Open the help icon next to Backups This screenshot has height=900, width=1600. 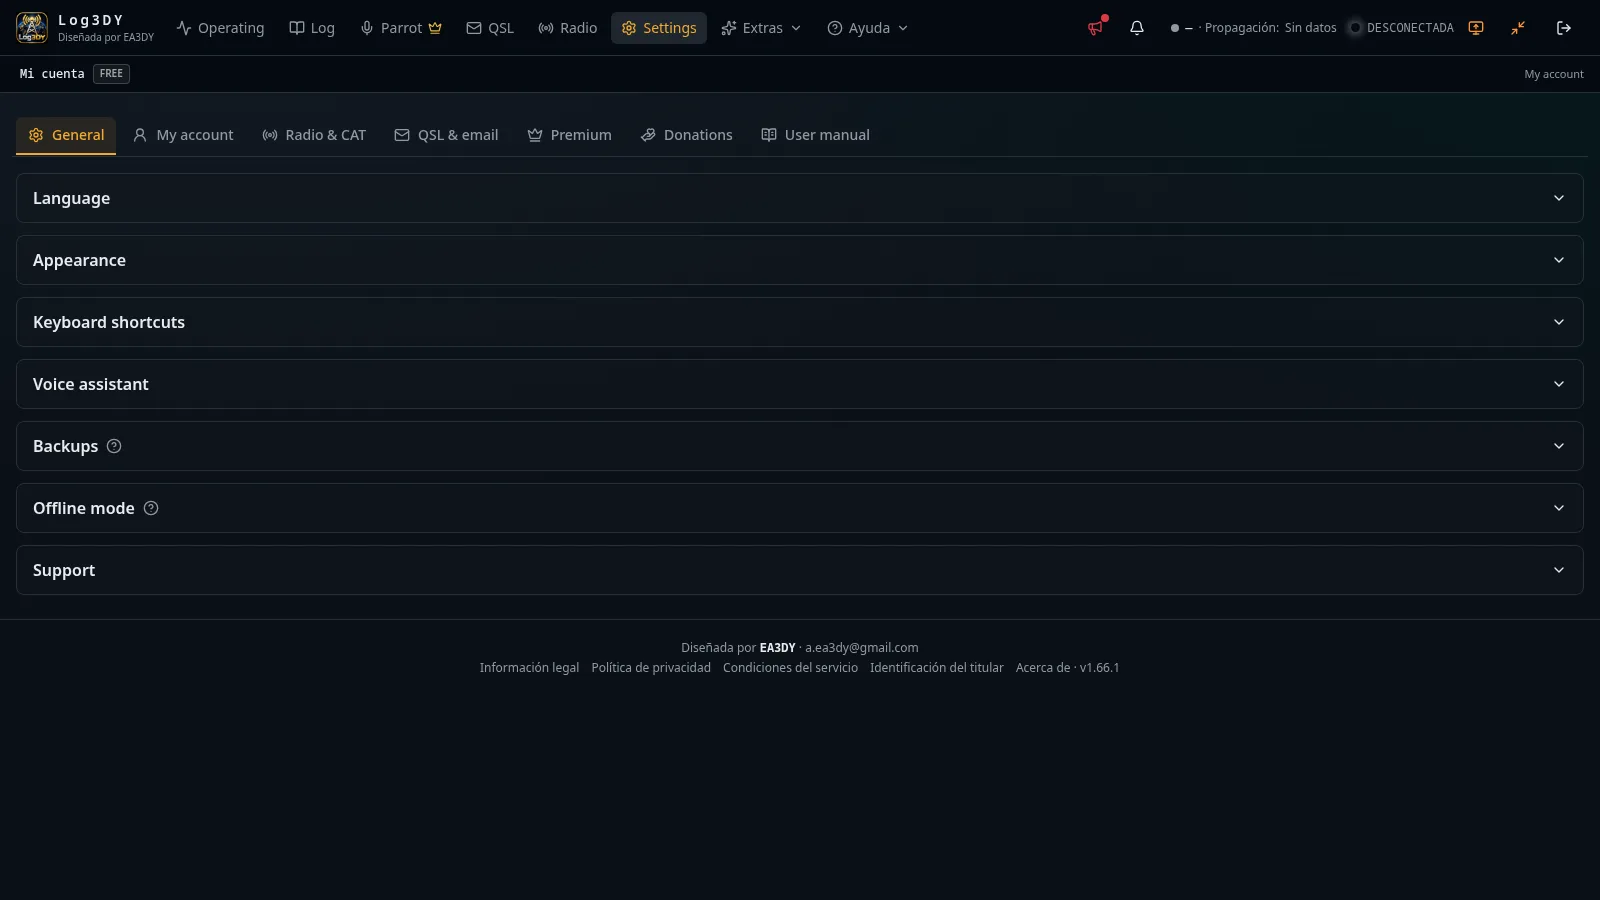114,446
